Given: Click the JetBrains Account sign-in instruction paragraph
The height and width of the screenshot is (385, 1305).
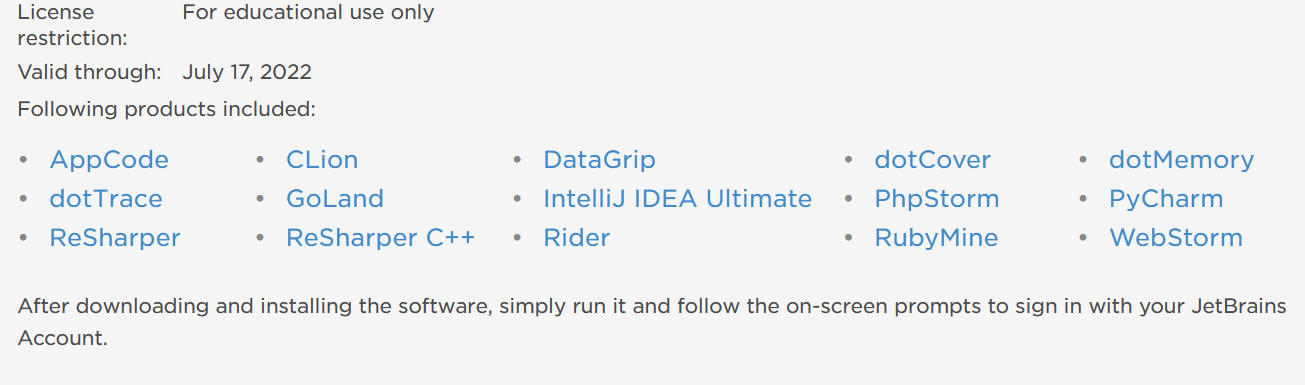Looking at the screenshot, I should [652, 322].
